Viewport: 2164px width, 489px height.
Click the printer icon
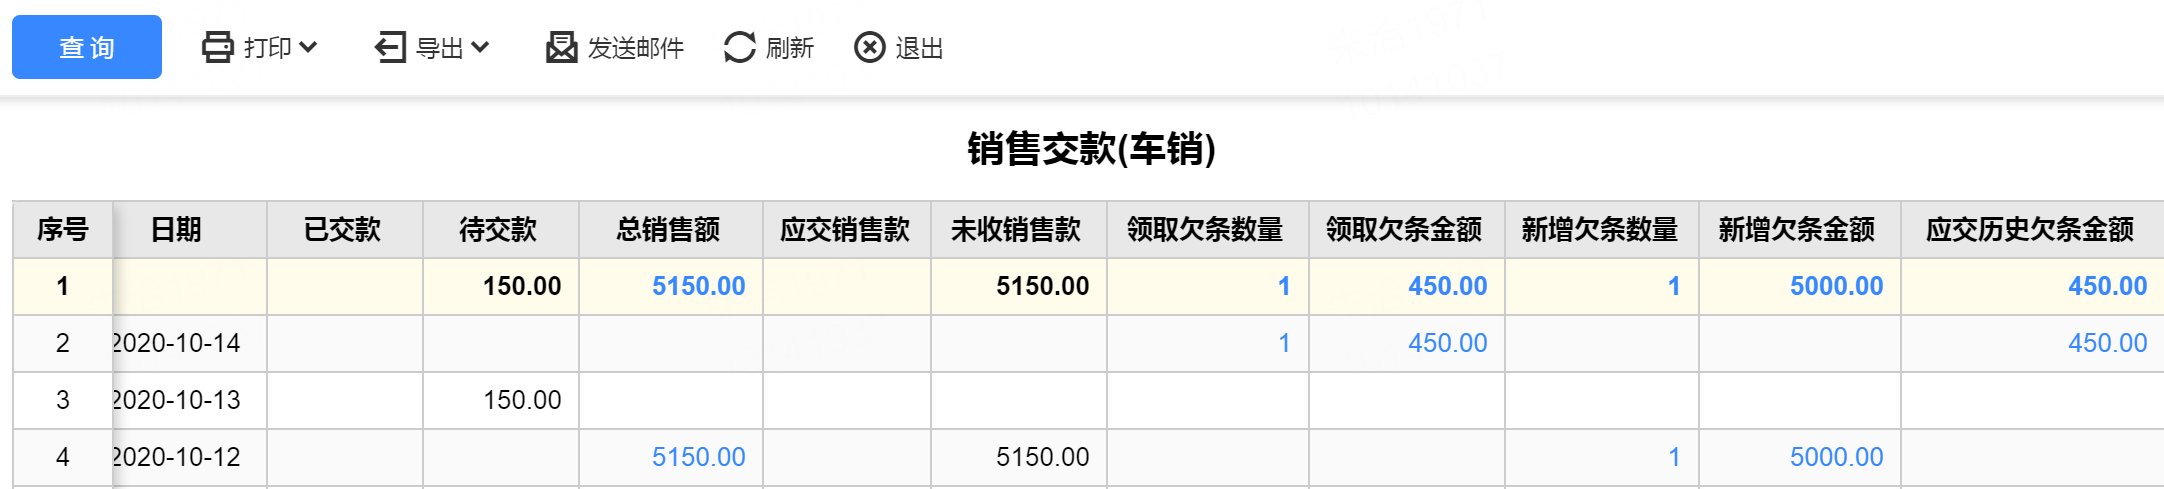(217, 47)
